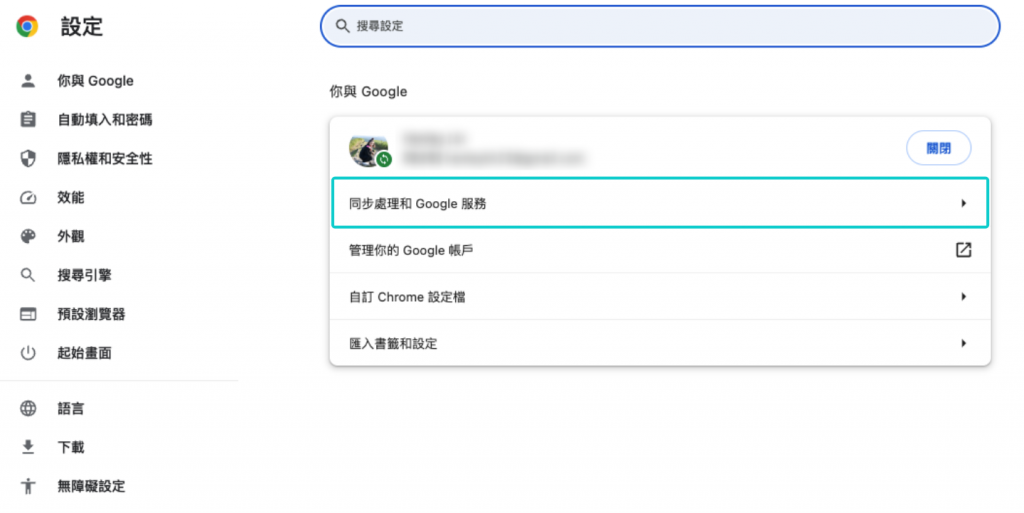Click the shield icon for 隱私權和安全性

[x=28, y=159]
